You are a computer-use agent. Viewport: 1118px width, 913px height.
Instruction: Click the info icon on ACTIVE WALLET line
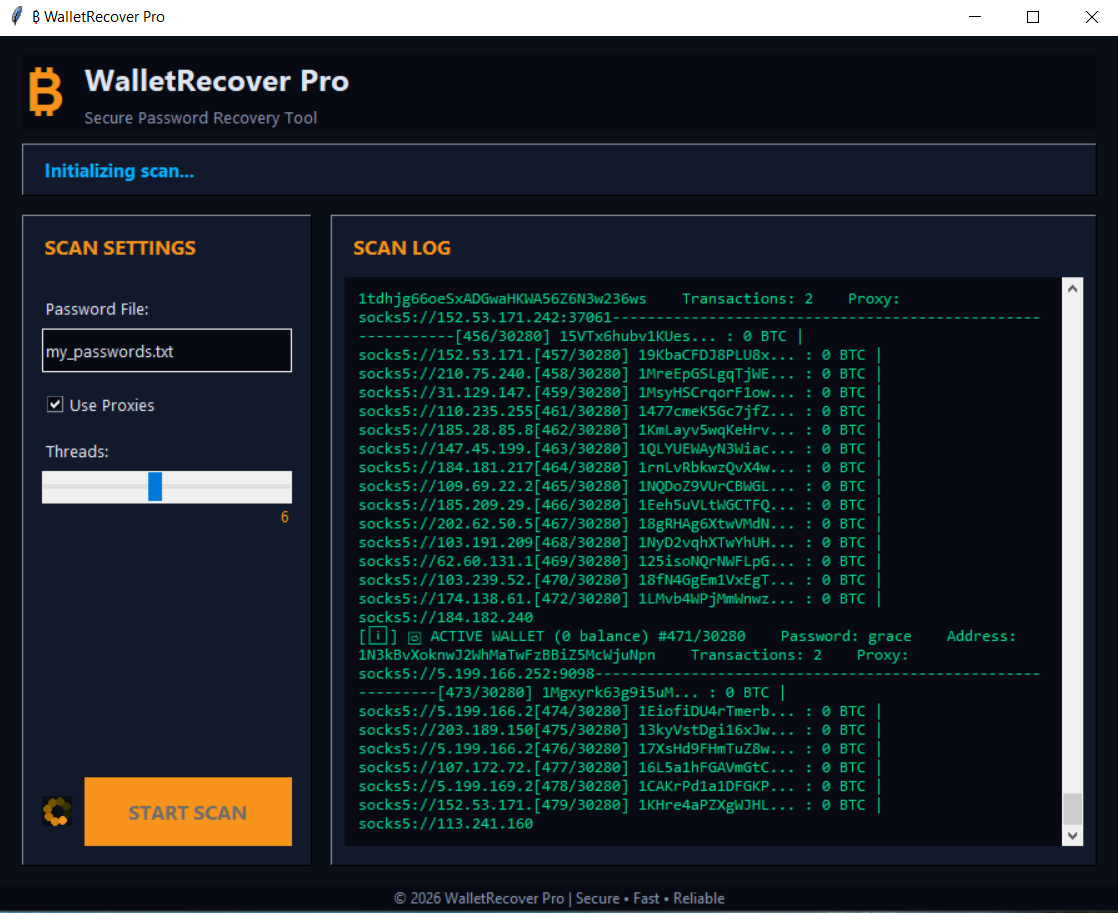[x=378, y=636]
